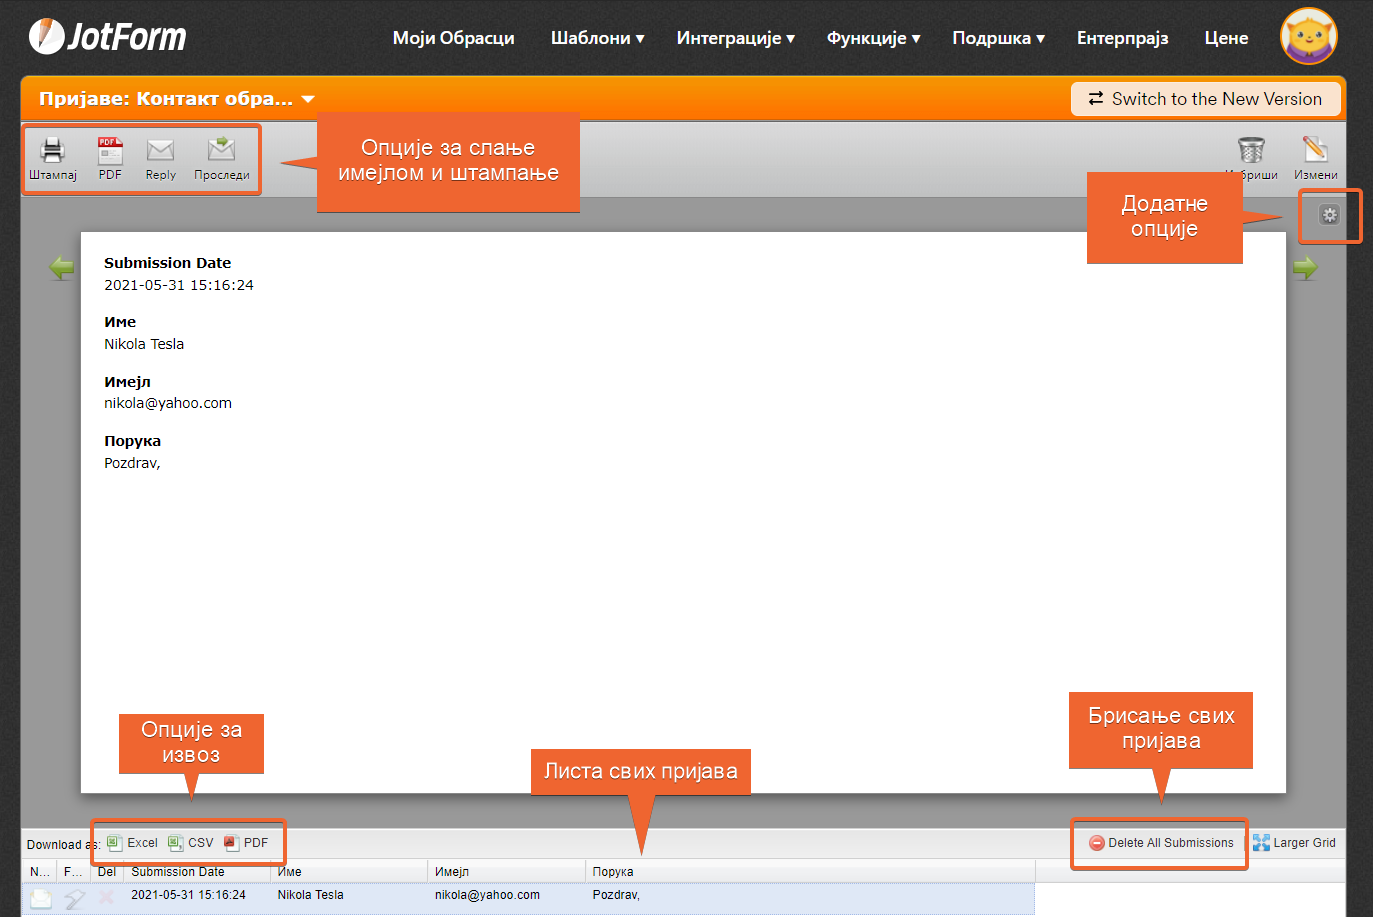Toggle the flag pin icon in submission row

click(x=74, y=898)
